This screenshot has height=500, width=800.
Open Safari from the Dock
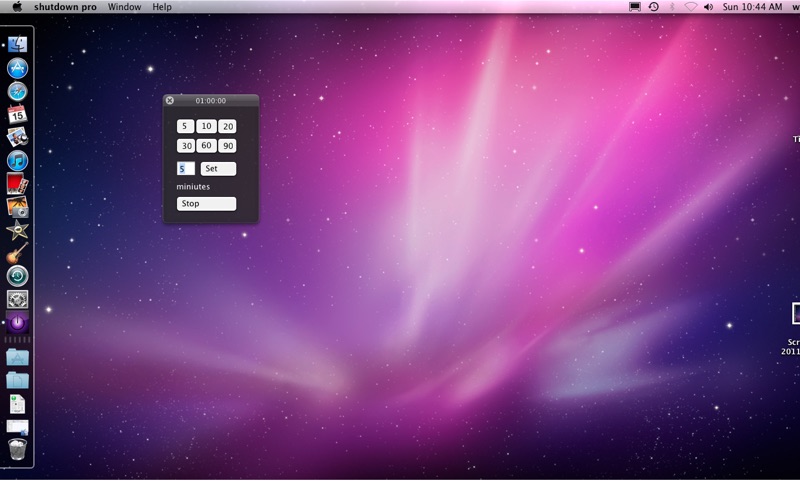[x=17, y=91]
